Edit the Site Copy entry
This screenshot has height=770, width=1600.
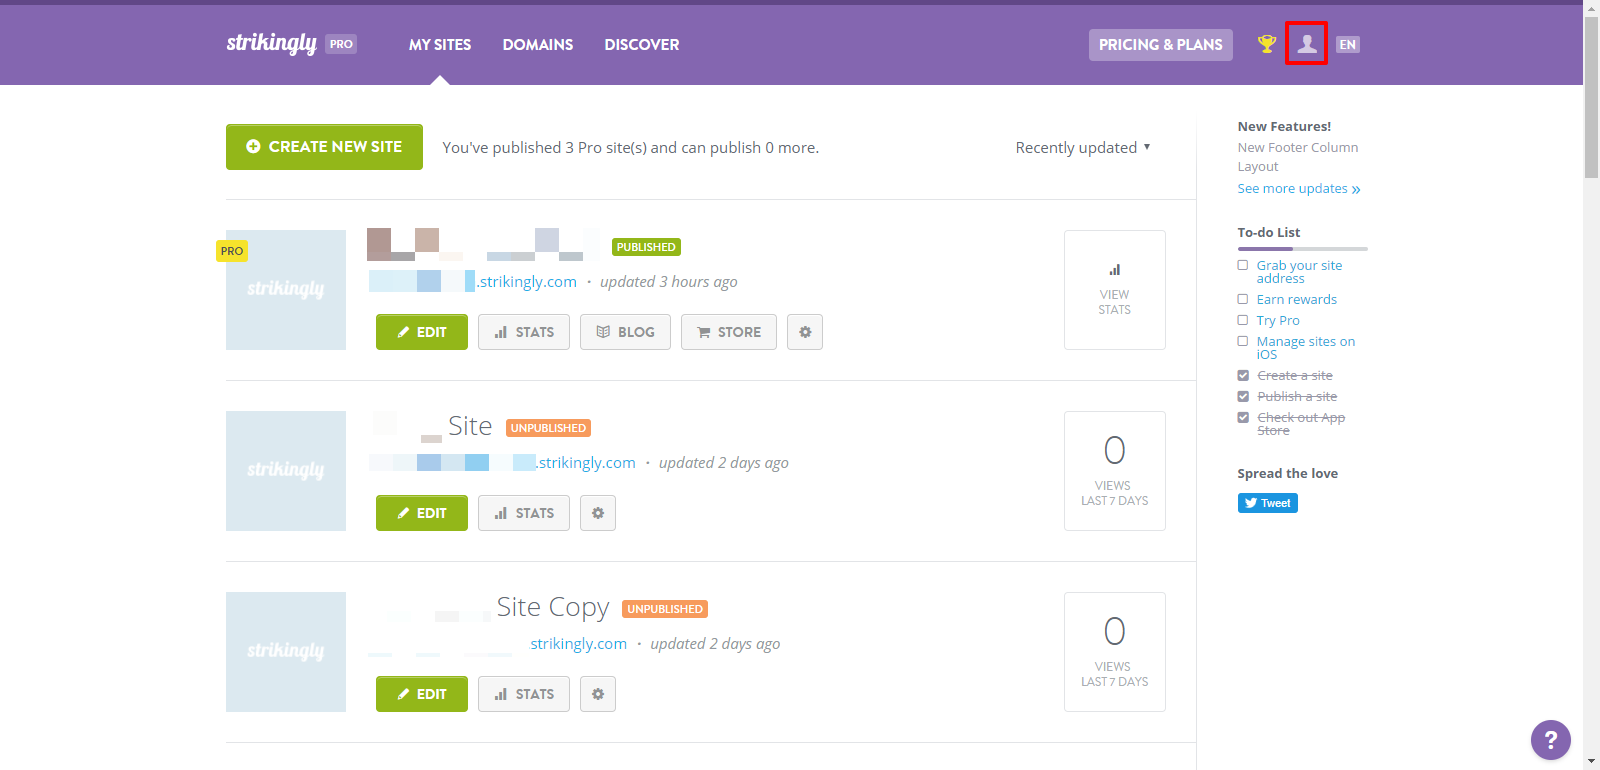point(422,694)
